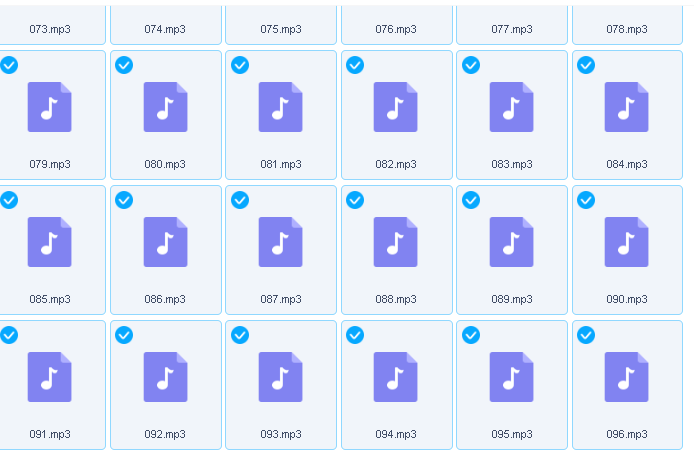Viewport: 694px width, 454px height.
Task: Uncheck the checkmark on 080.mp3
Action: 124,65
